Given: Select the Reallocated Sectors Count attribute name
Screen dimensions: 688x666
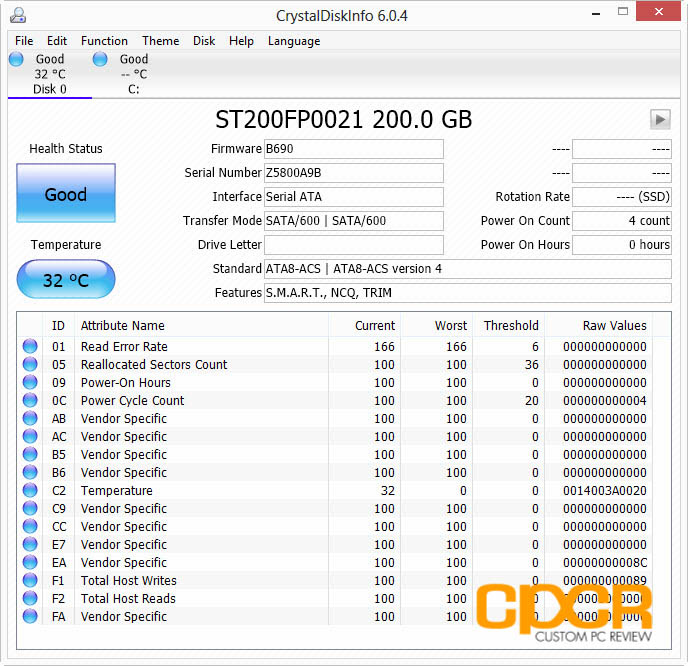Looking at the screenshot, I should [154, 365].
